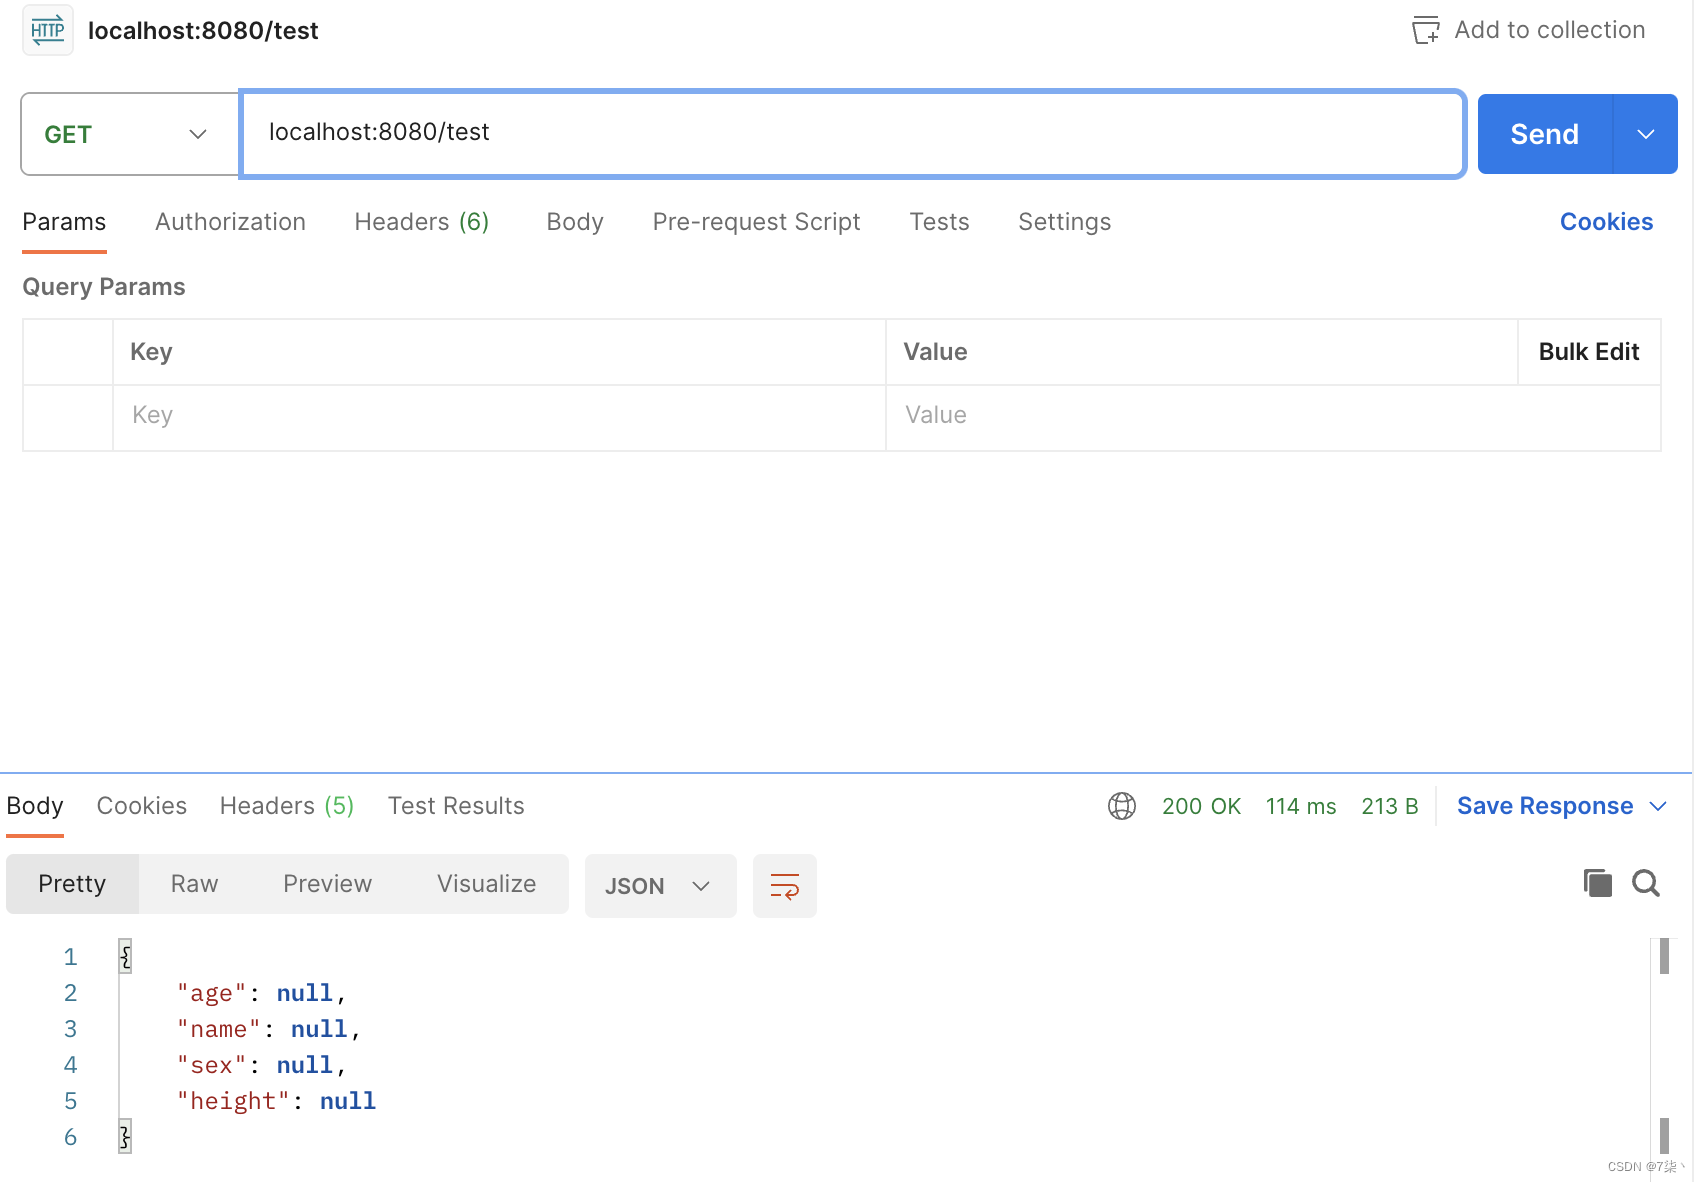The width and height of the screenshot is (1700, 1182).
Task: Open search in response with magnifier icon
Action: 1646,883
